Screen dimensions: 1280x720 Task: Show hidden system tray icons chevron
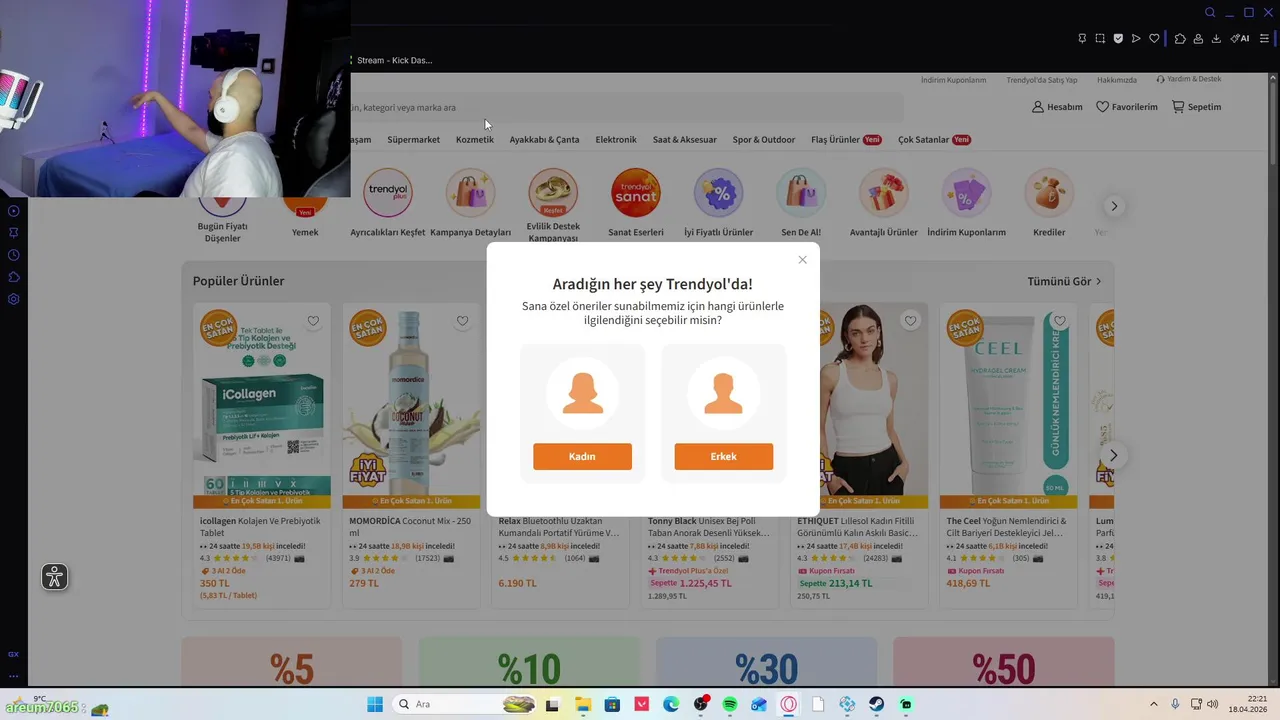click(1153, 705)
